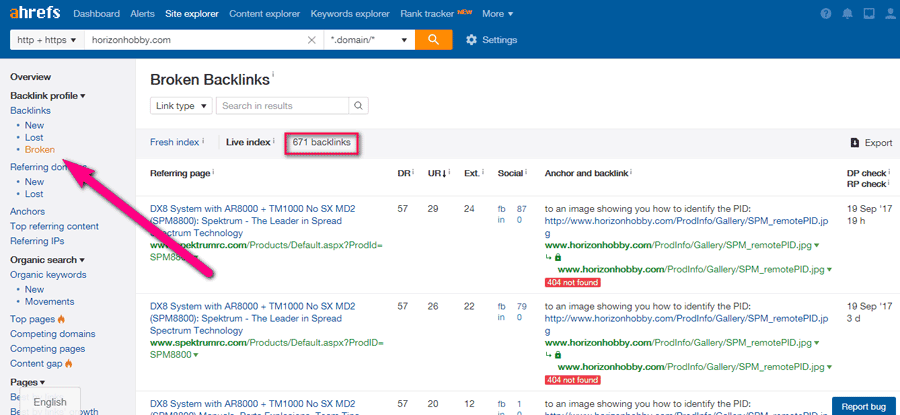This screenshot has height=415, width=900.
Task: Click the Social column header
Action: [x=512, y=173]
